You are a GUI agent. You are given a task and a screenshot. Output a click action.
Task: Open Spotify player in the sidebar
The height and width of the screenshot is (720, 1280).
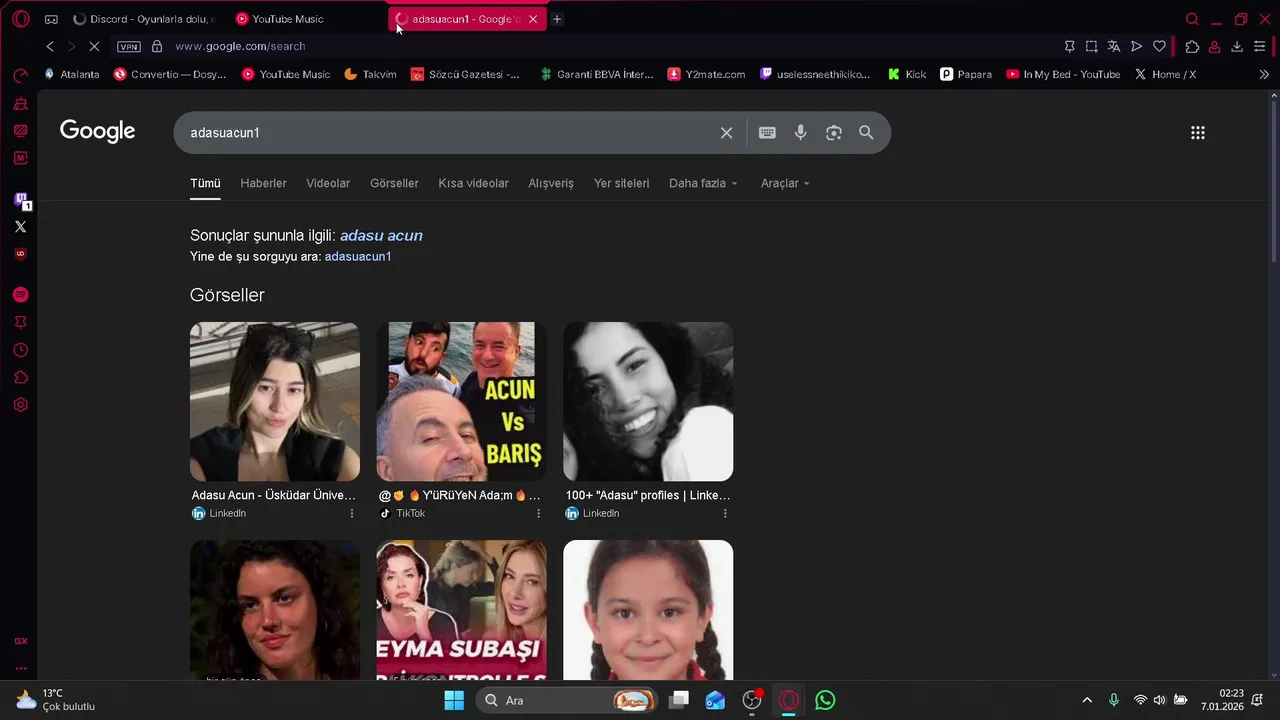click(20, 295)
